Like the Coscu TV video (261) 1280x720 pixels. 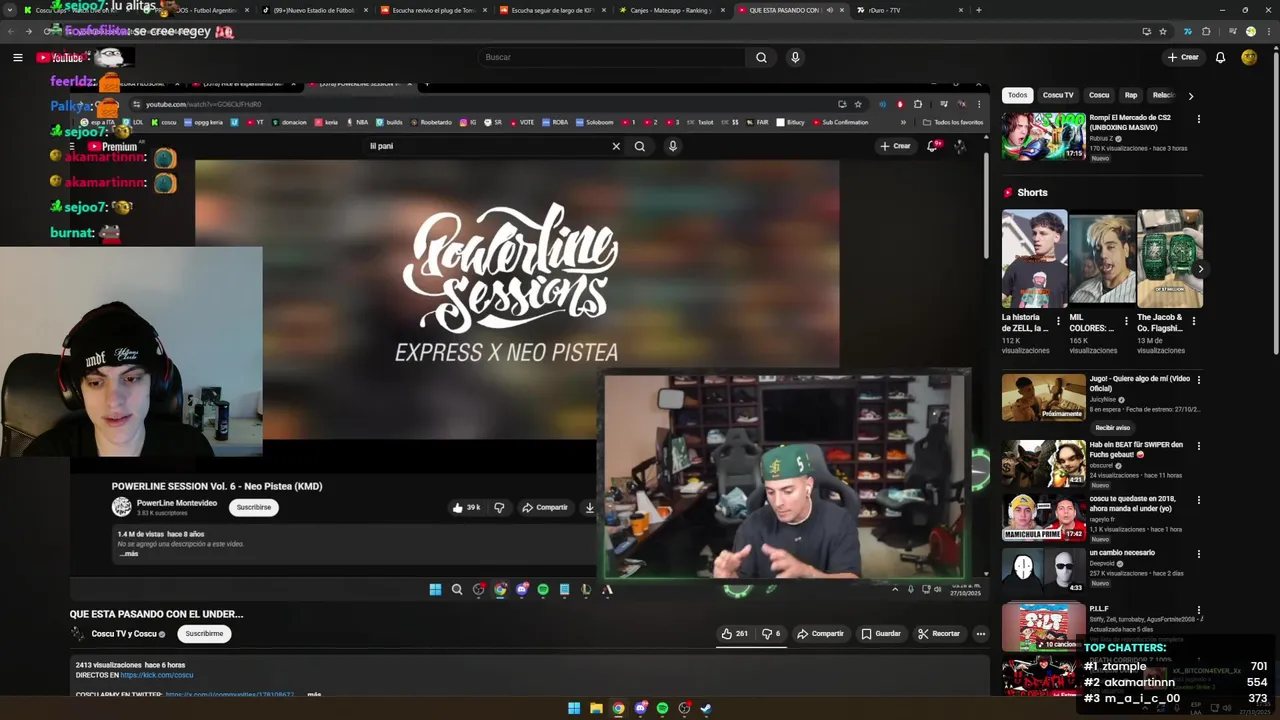735,633
